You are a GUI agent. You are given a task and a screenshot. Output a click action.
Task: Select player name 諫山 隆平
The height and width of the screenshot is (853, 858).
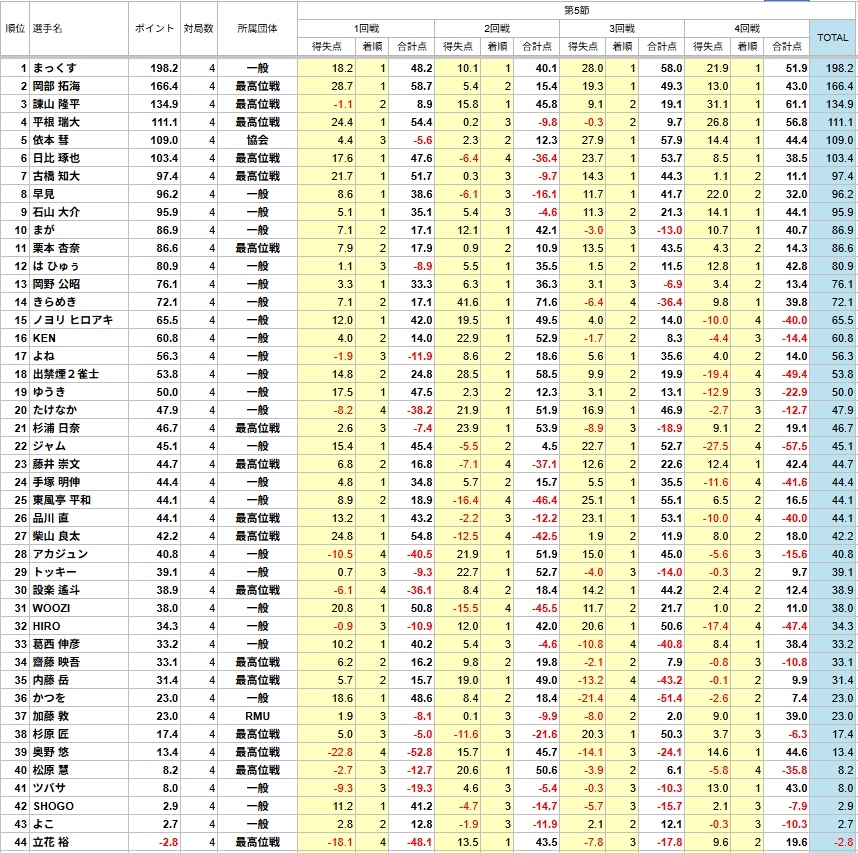point(56,104)
